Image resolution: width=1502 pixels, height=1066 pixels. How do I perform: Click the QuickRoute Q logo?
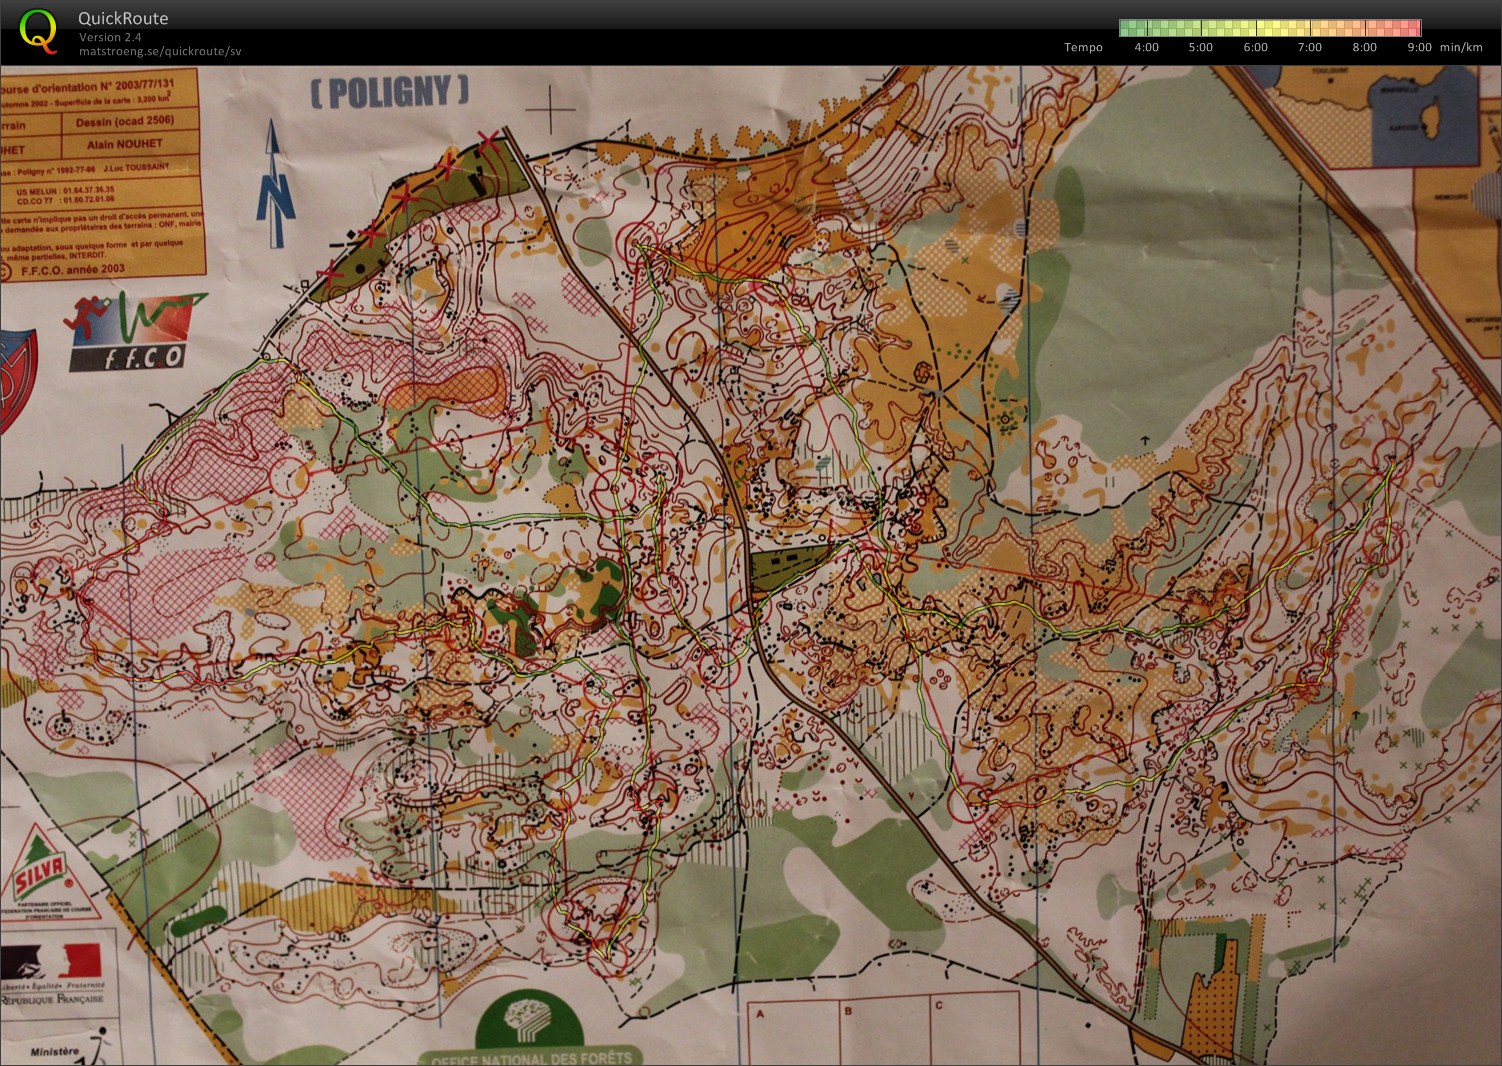(38, 30)
